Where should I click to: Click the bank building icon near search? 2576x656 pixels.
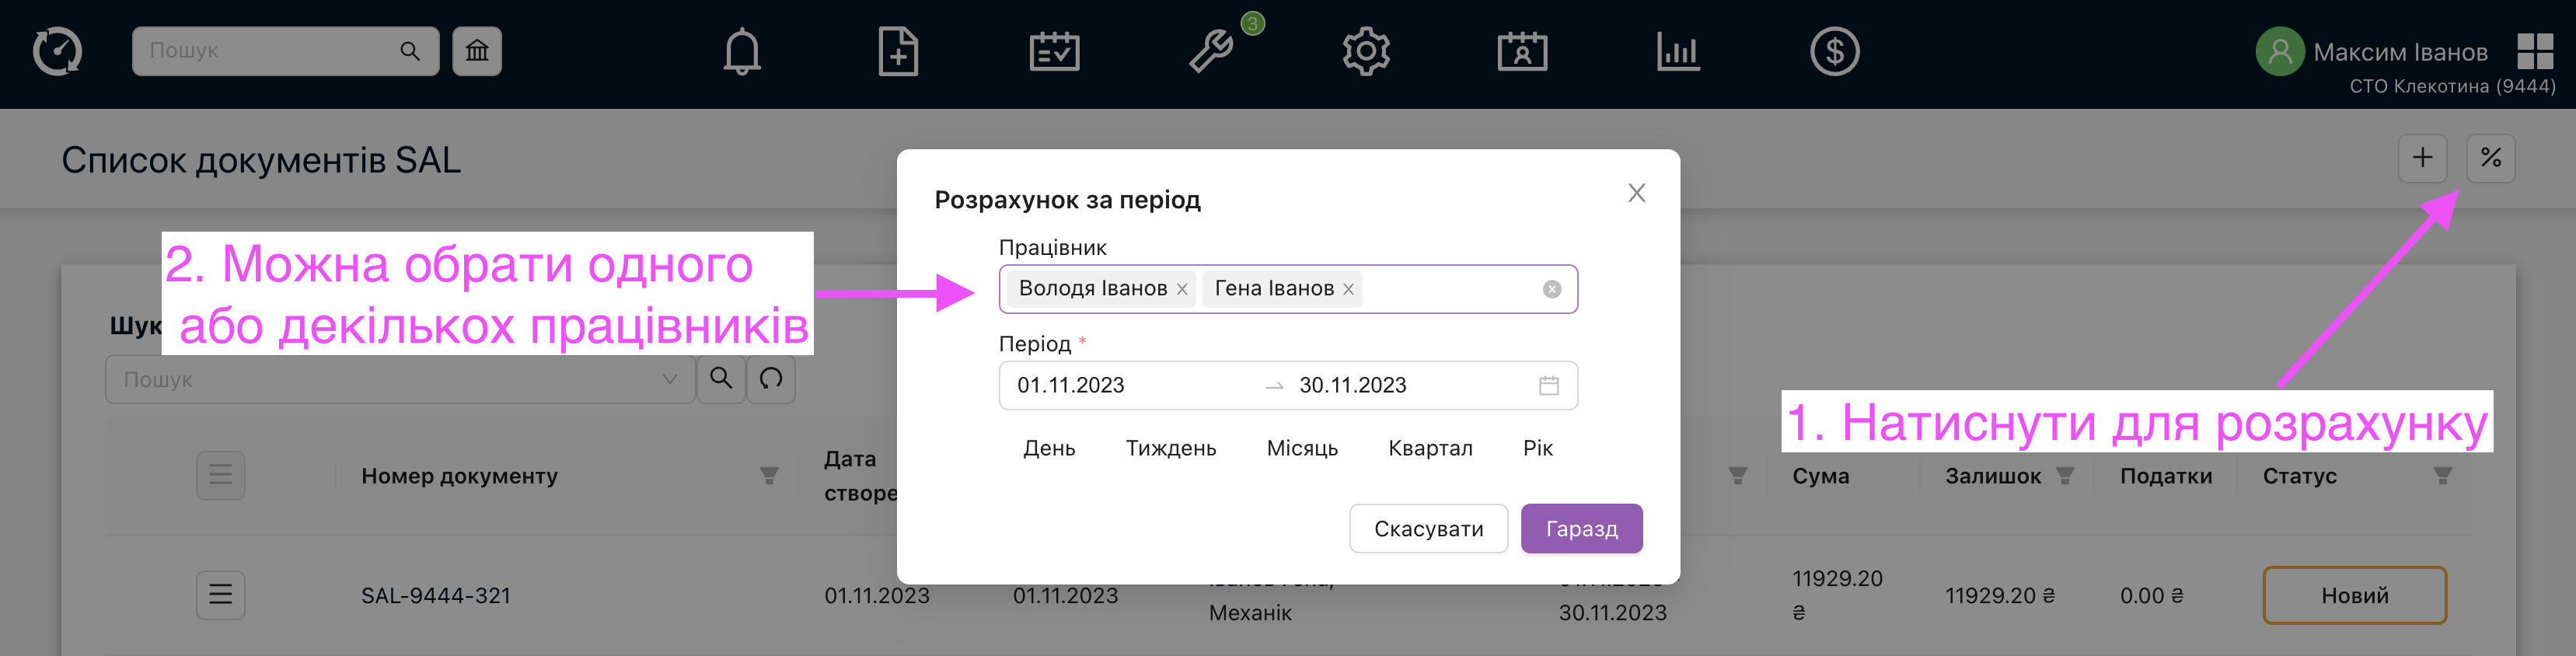(x=477, y=51)
